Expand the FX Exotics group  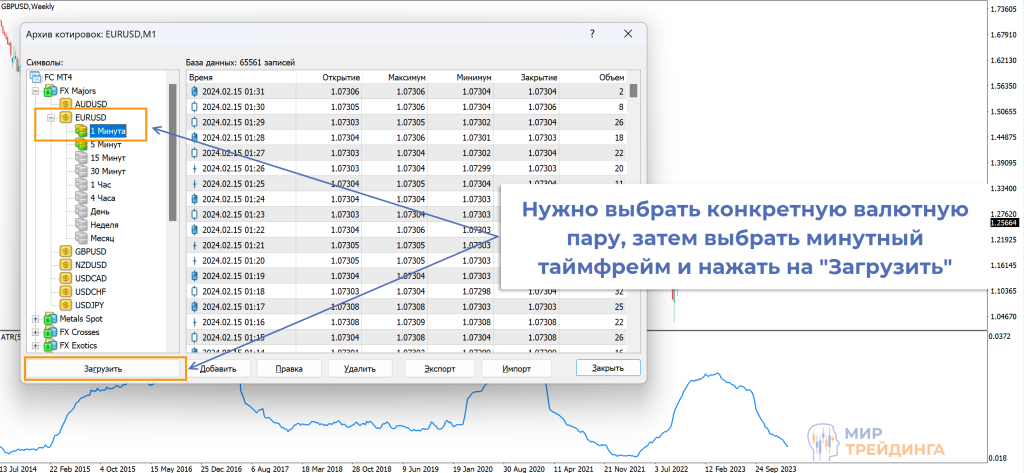[x=36, y=346]
